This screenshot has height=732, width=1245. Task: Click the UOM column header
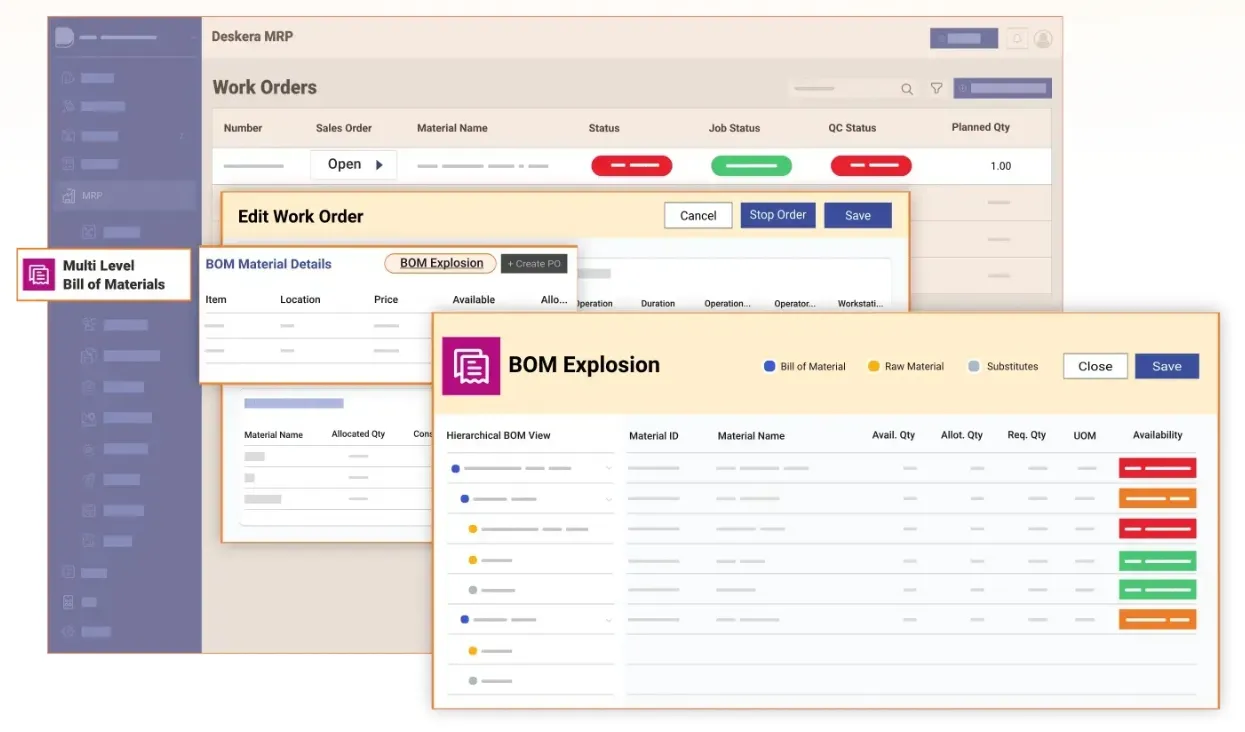[x=1085, y=436]
